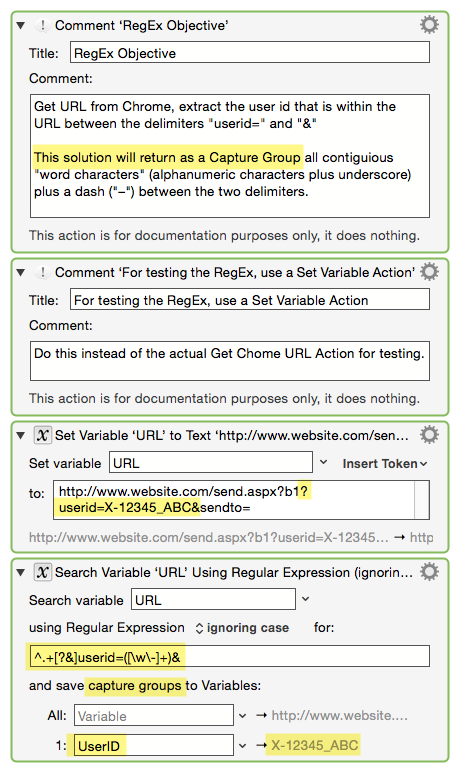Click the comment icon beside 'For testing the RegEx'
The height and width of the screenshot is (776, 460).
click(x=43, y=272)
